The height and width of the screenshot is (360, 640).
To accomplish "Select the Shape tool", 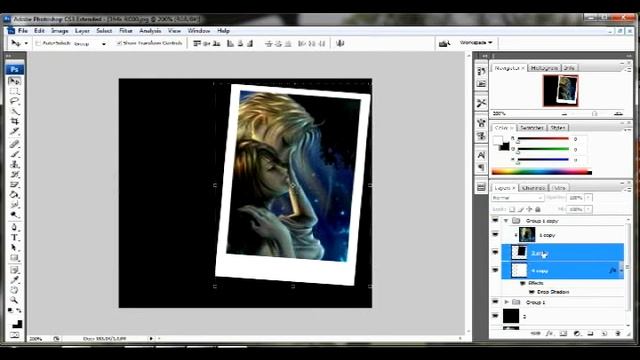I will 14,258.
